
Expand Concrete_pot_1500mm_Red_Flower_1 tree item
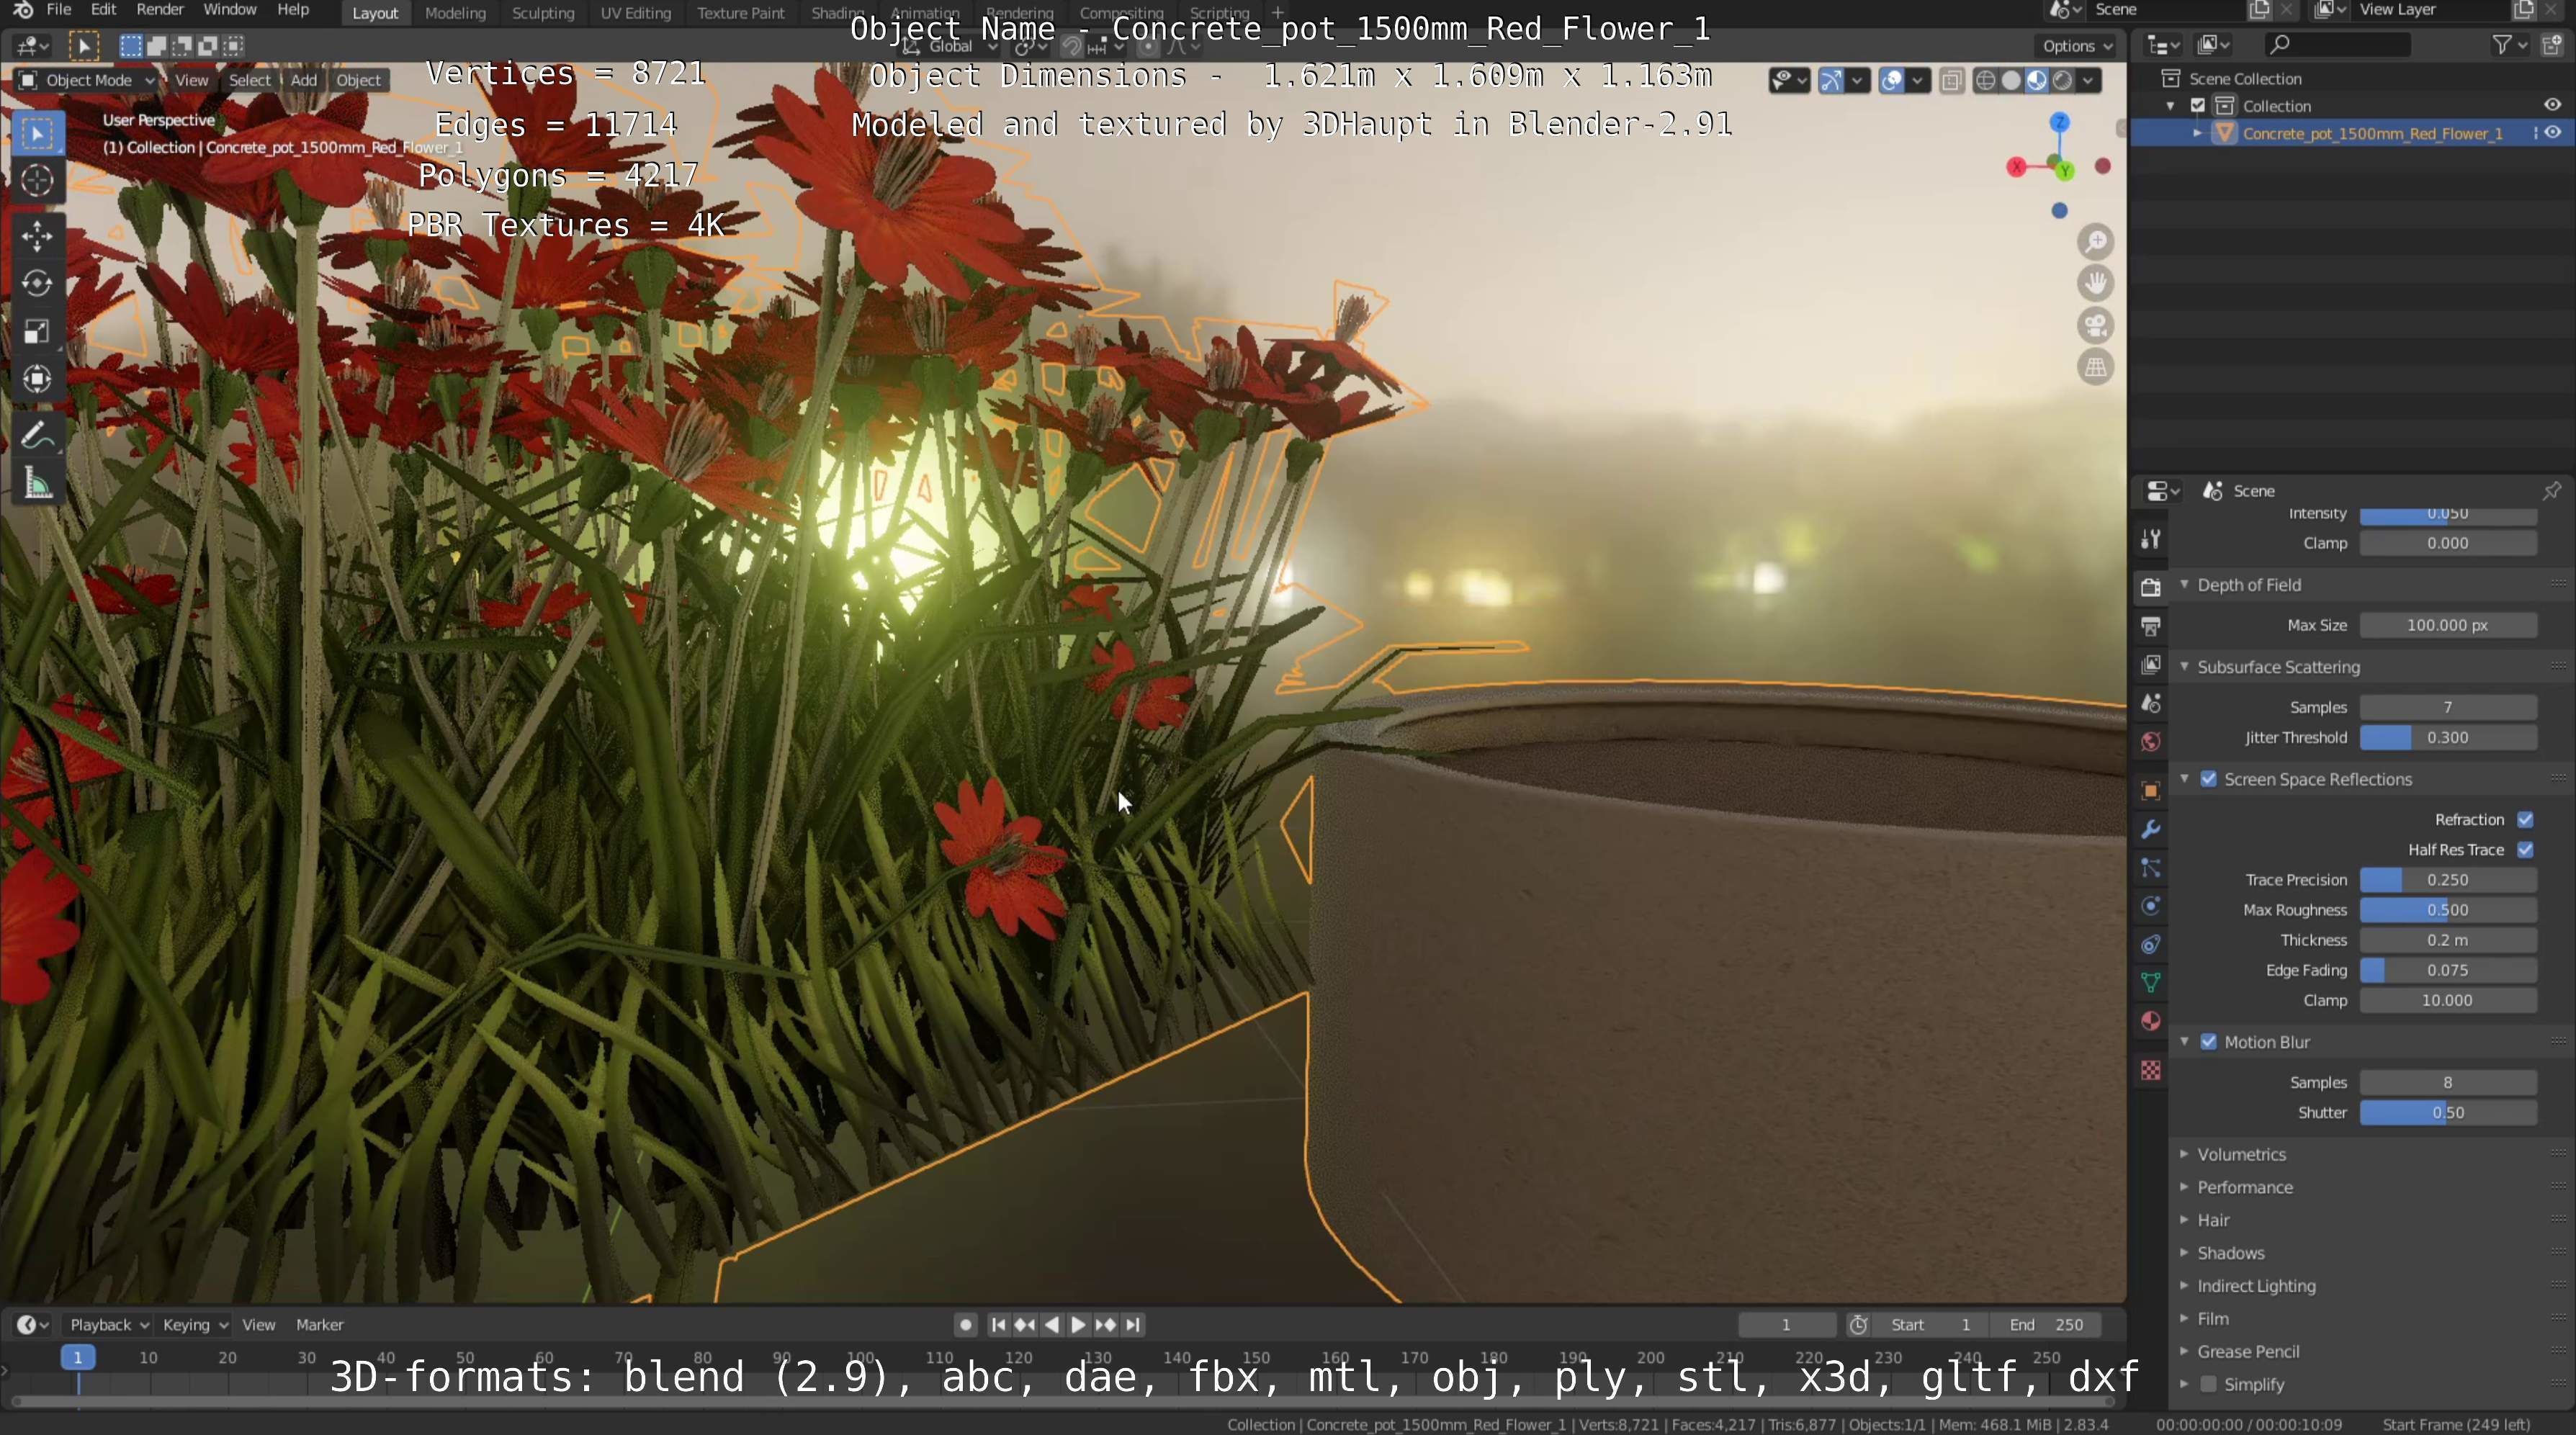pos(2198,133)
